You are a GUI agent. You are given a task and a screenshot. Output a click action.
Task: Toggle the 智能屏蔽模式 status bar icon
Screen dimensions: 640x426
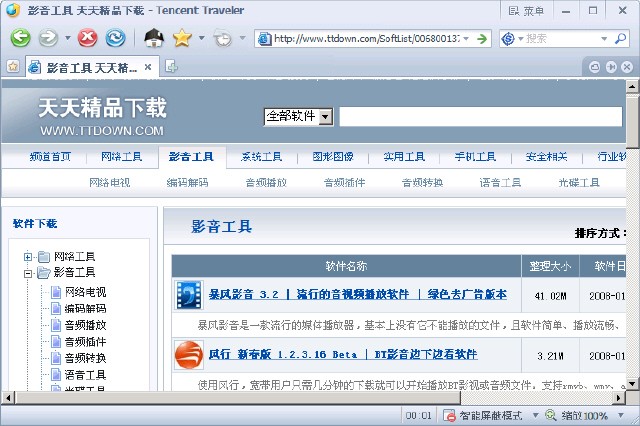(449, 415)
